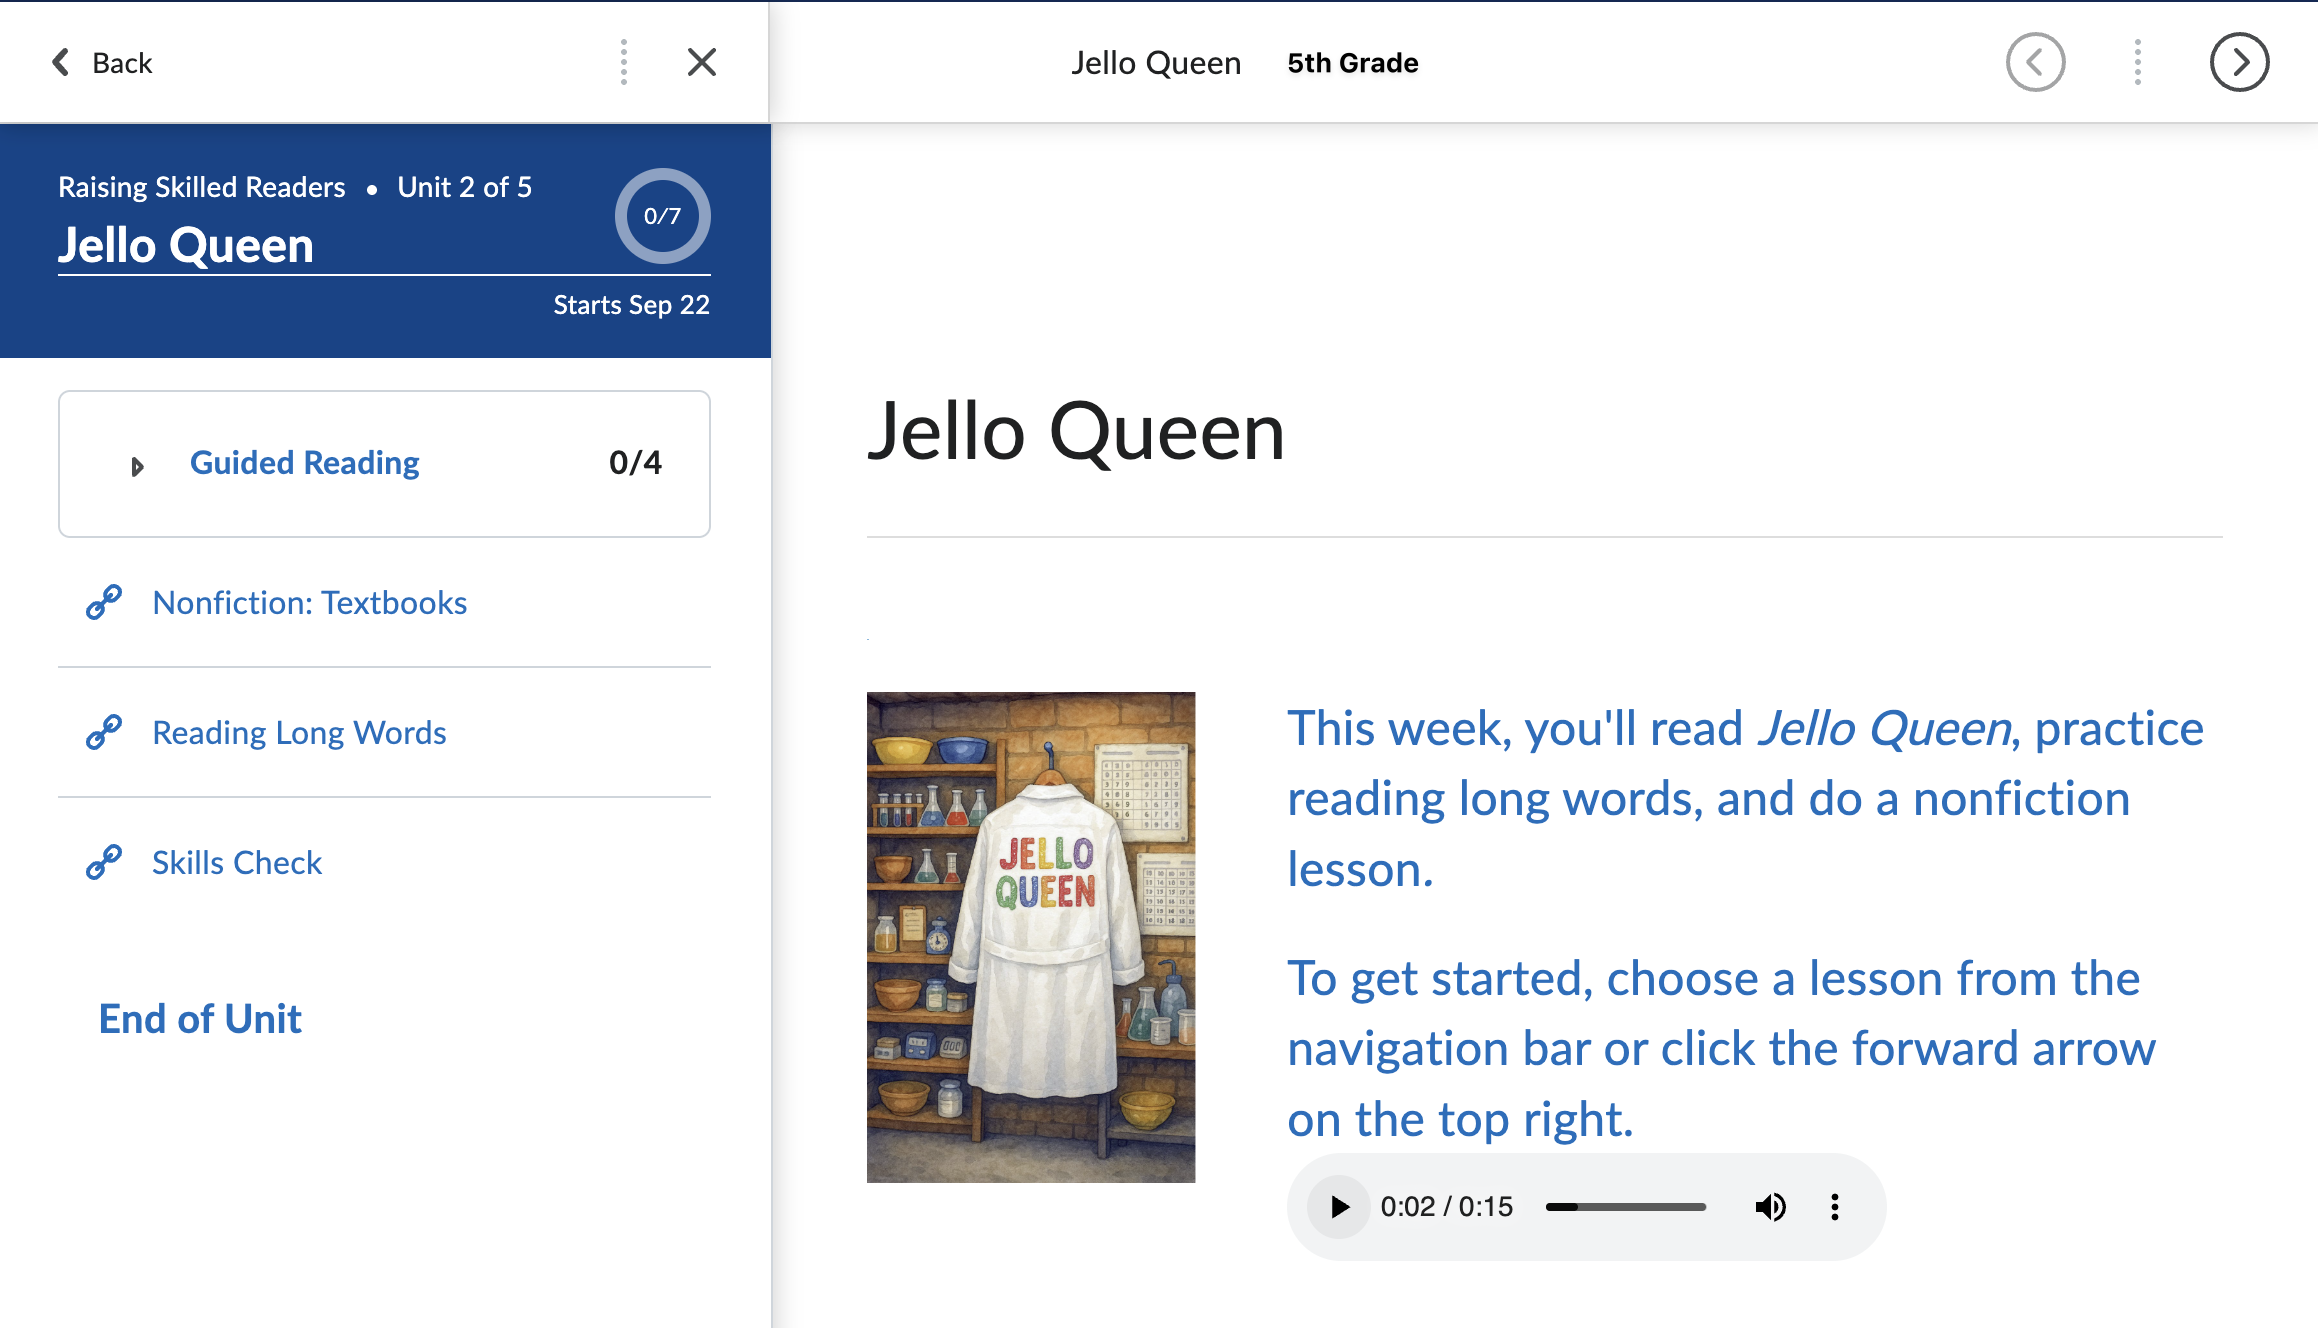
Task: Seek on the audio progress bar
Action: coord(1625,1207)
